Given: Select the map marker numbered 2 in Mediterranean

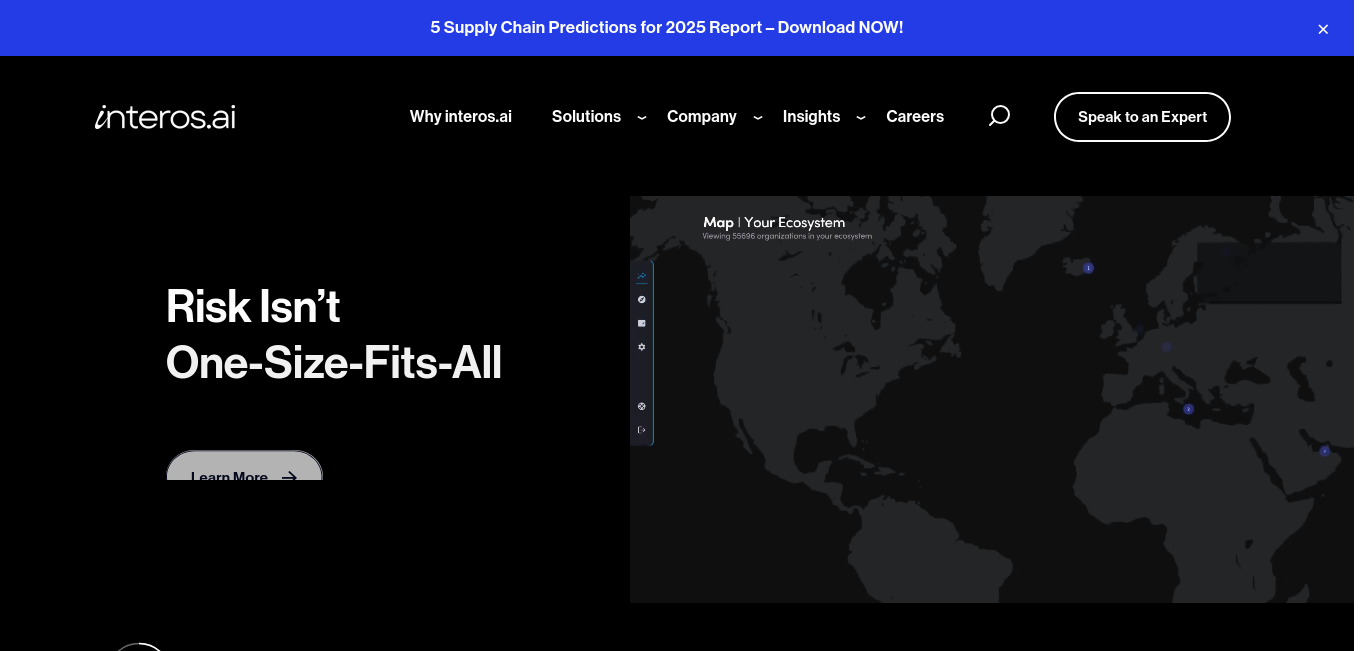Looking at the screenshot, I should pos(1189,409).
